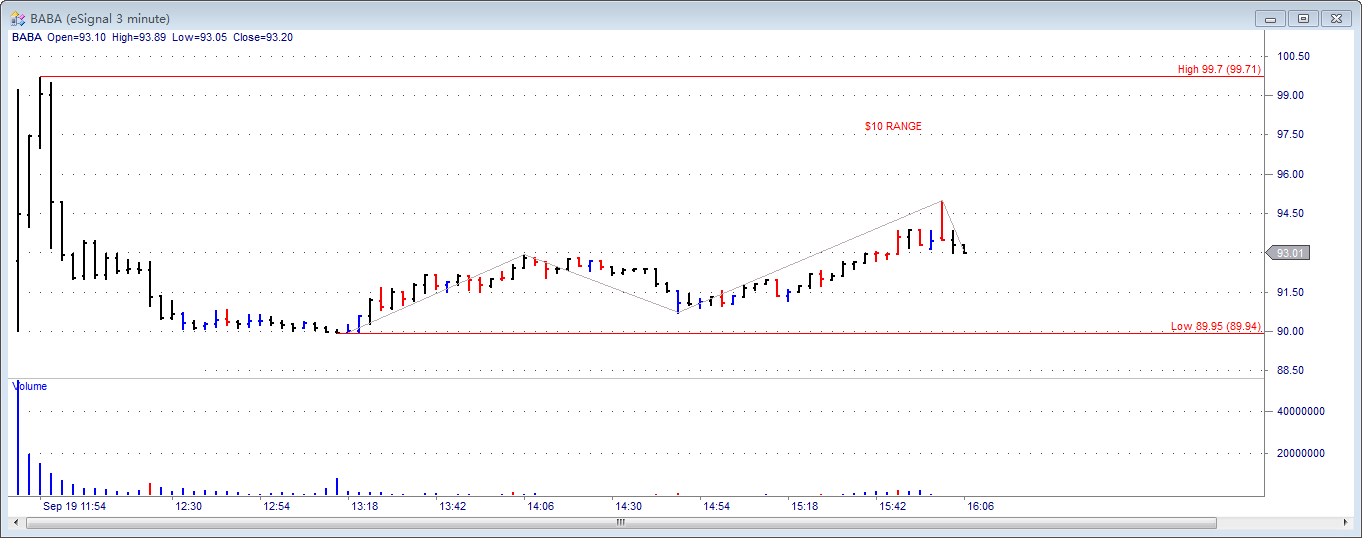The width and height of the screenshot is (1362, 538).
Task: Click the 12:30 time axis label
Action: [x=189, y=506]
